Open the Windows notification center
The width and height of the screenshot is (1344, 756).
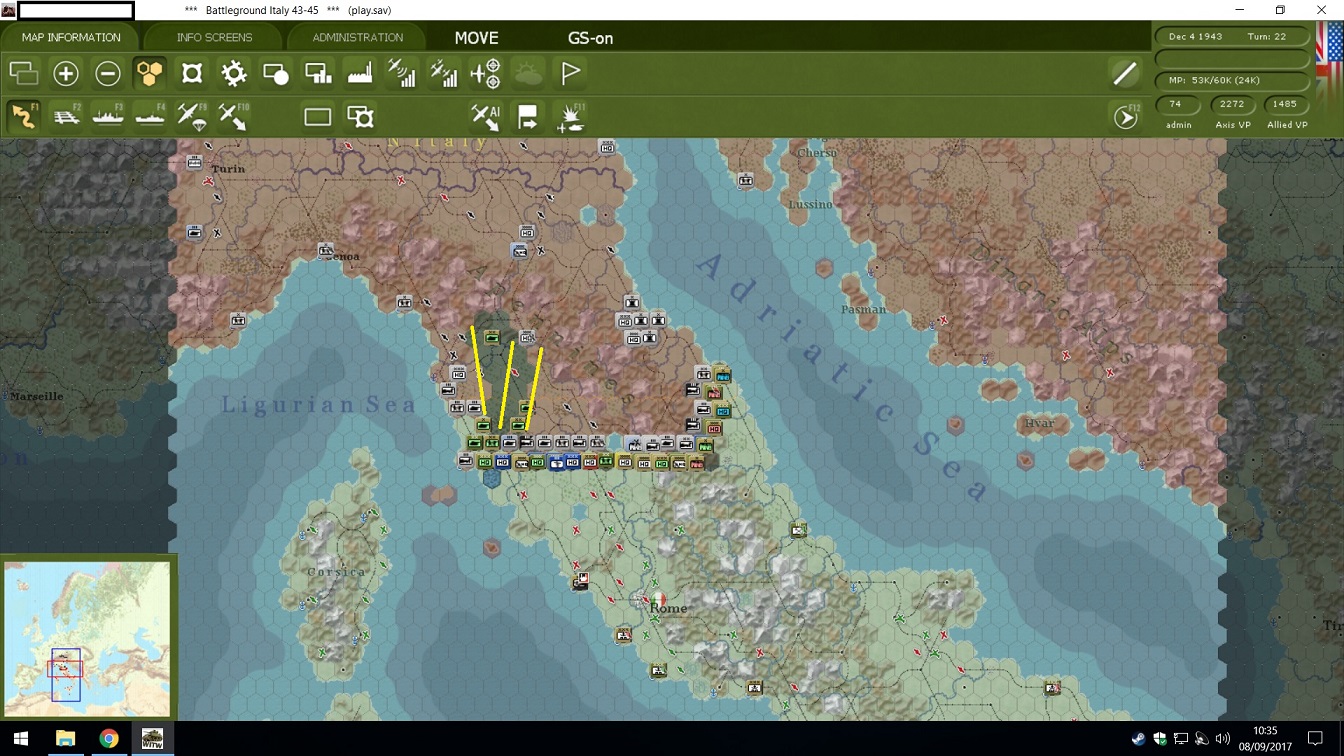1316,740
